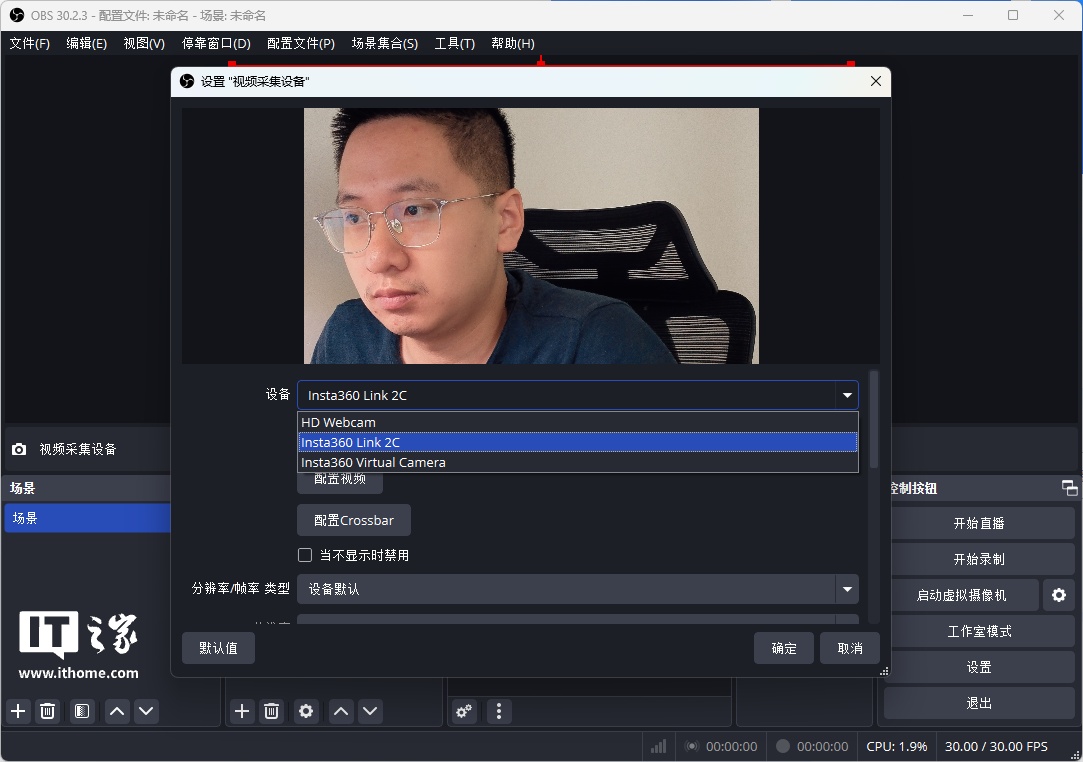Toggle 当不显示时禁用 checkbox
This screenshot has width=1083, height=762.
pyautogui.click(x=305, y=555)
